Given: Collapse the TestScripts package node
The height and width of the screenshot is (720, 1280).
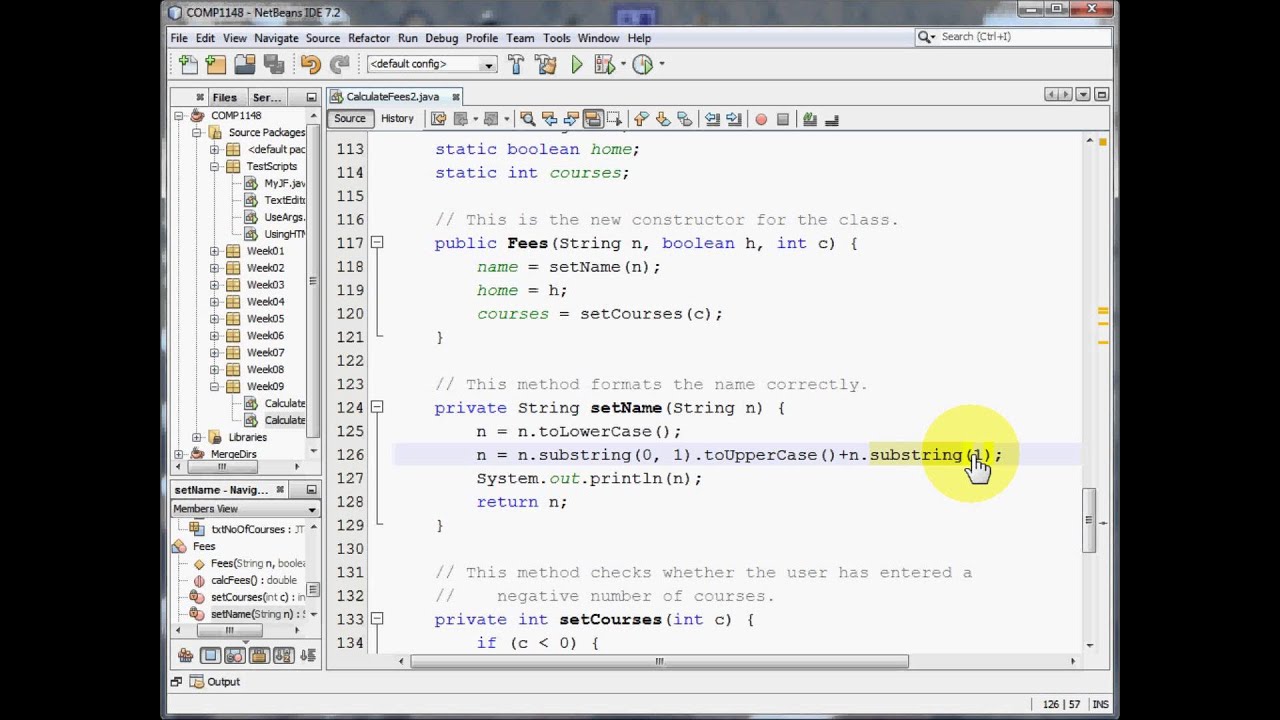Looking at the screenshot, I should pos(214,166).
